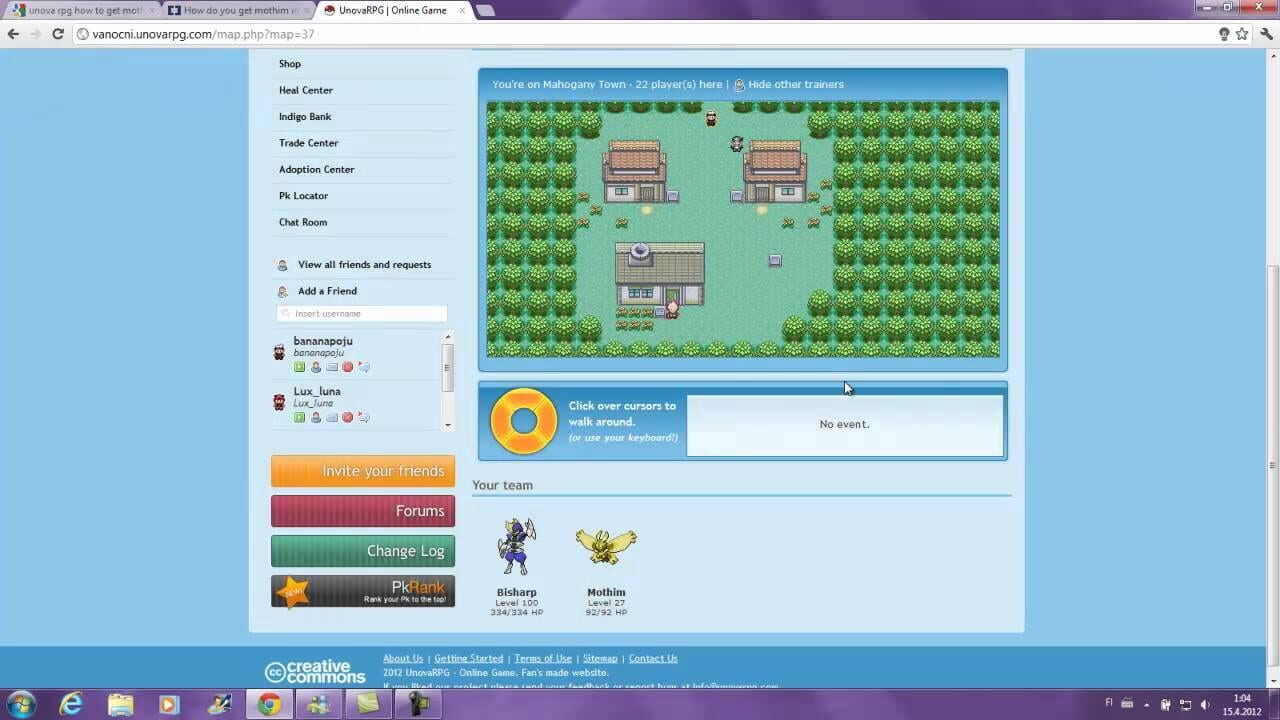Image resolution: width=1280 pixels, height=720 pixels.
Task: Click green battle icon under bananapoju
Action: [299, 367]
